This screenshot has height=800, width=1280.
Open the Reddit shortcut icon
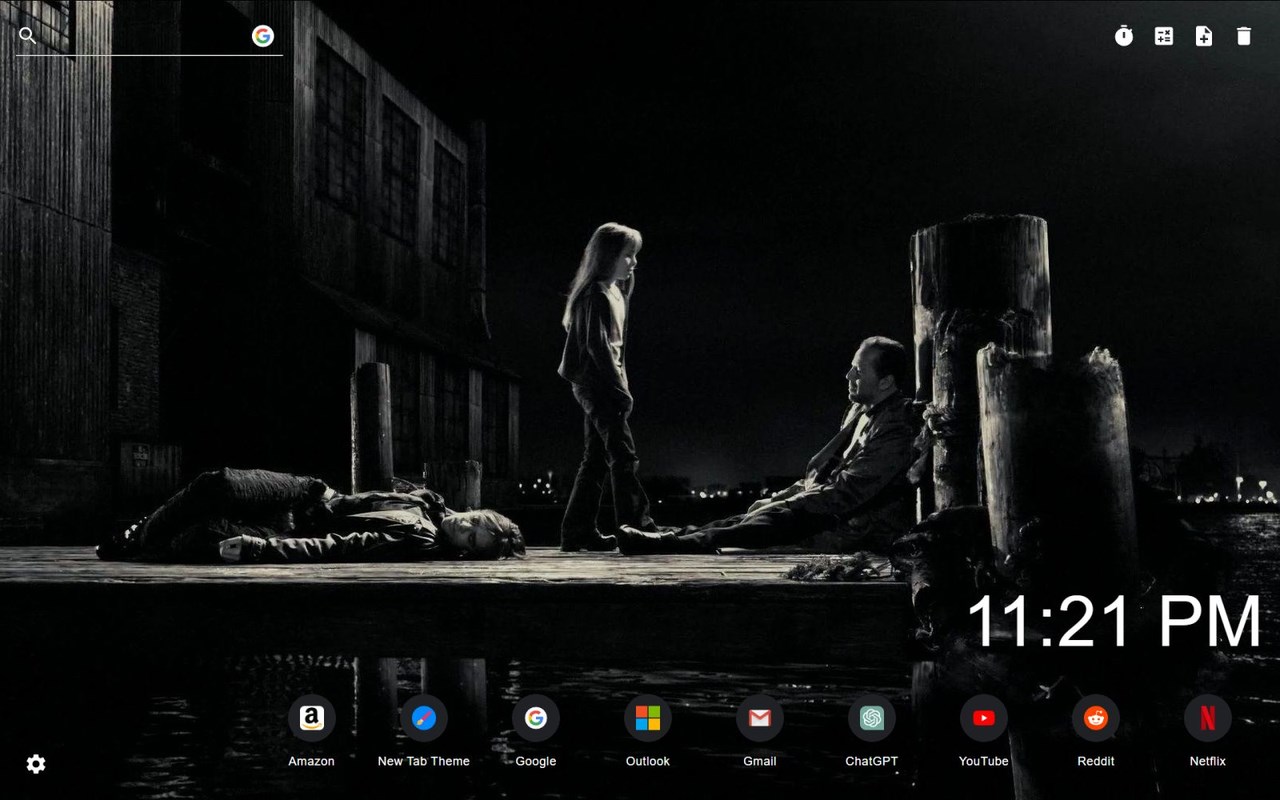[1096, 718]
